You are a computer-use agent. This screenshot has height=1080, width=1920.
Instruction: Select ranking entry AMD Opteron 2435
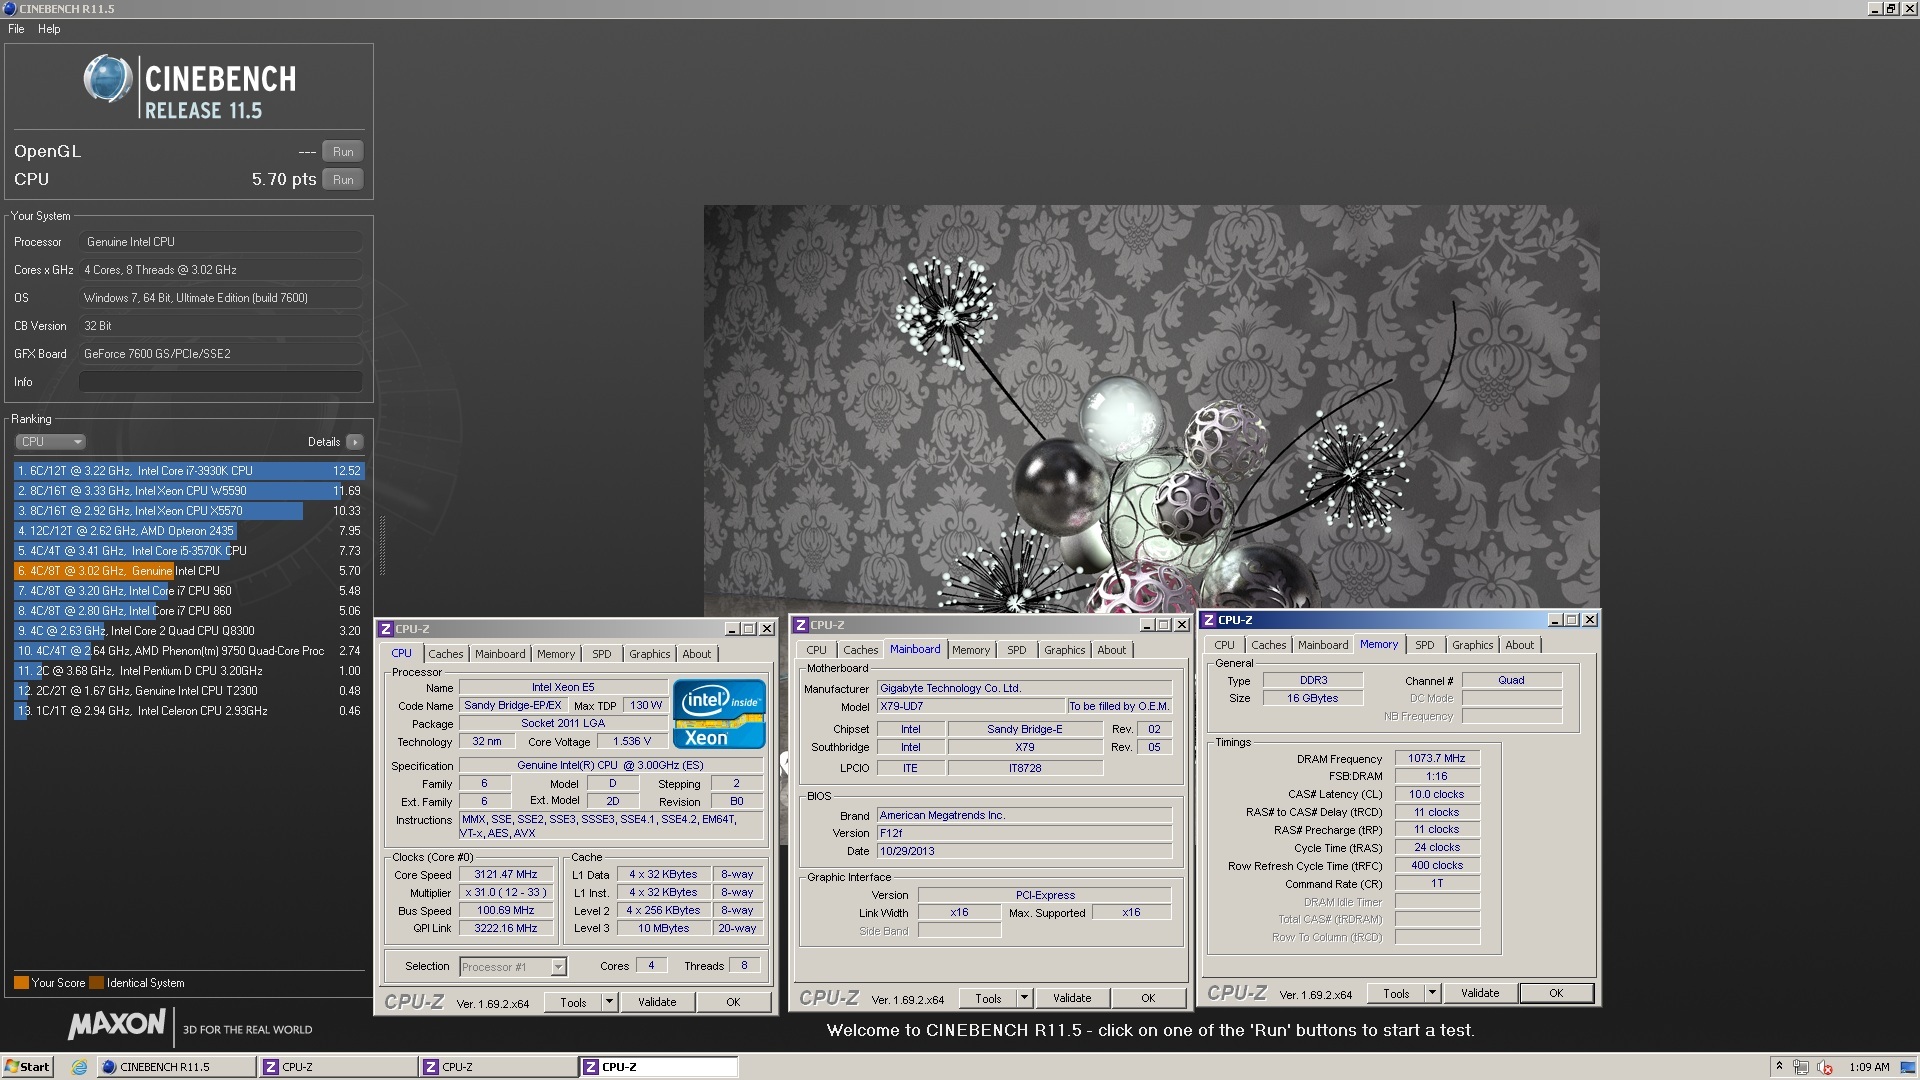point(189,531)
